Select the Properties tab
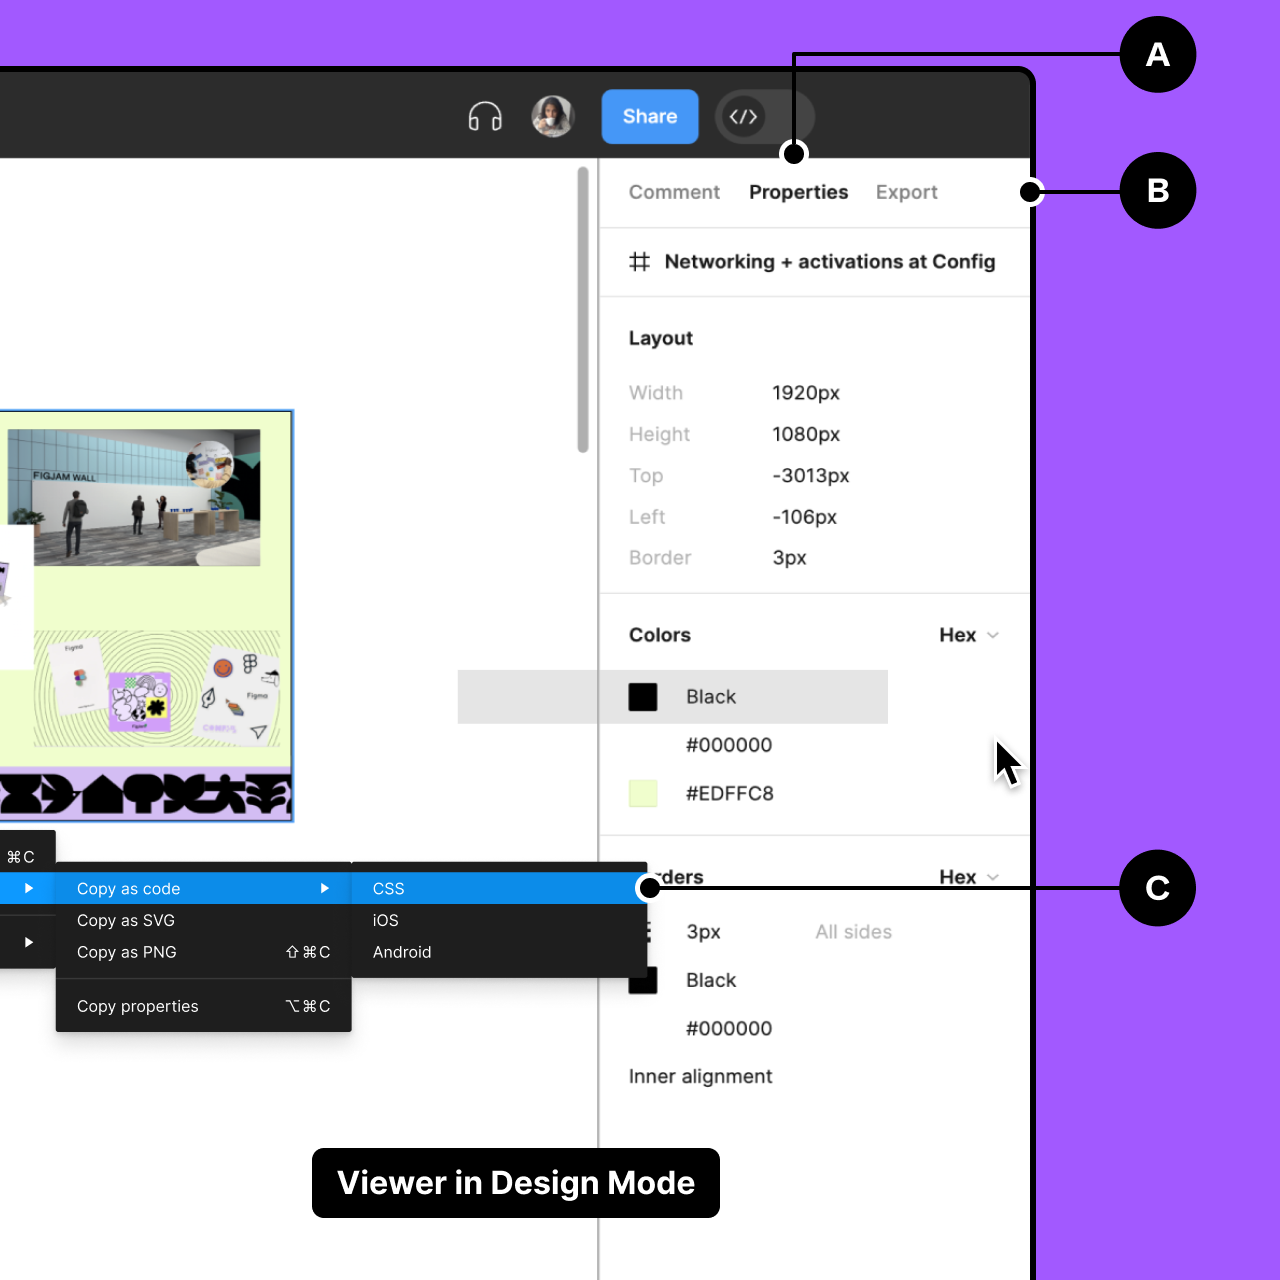This screenshot has width=1280, height=1280. tap(798, 192)
